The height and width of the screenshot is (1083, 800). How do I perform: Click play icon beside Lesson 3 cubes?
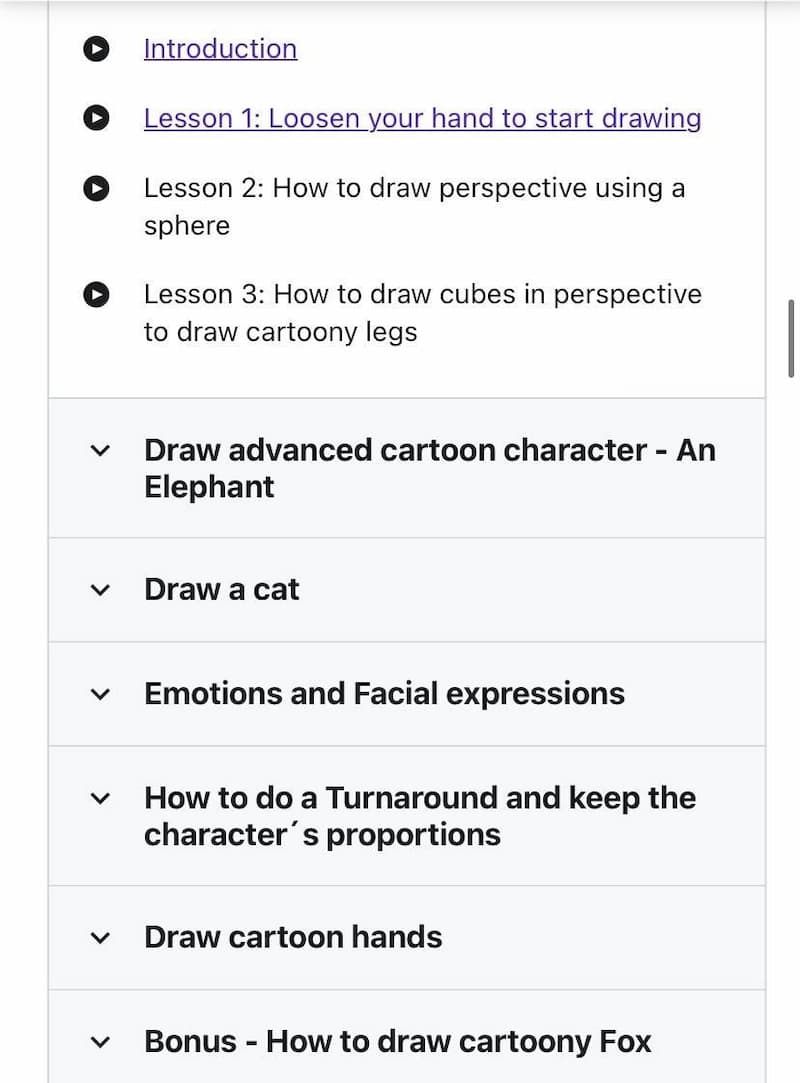[96, 295]
